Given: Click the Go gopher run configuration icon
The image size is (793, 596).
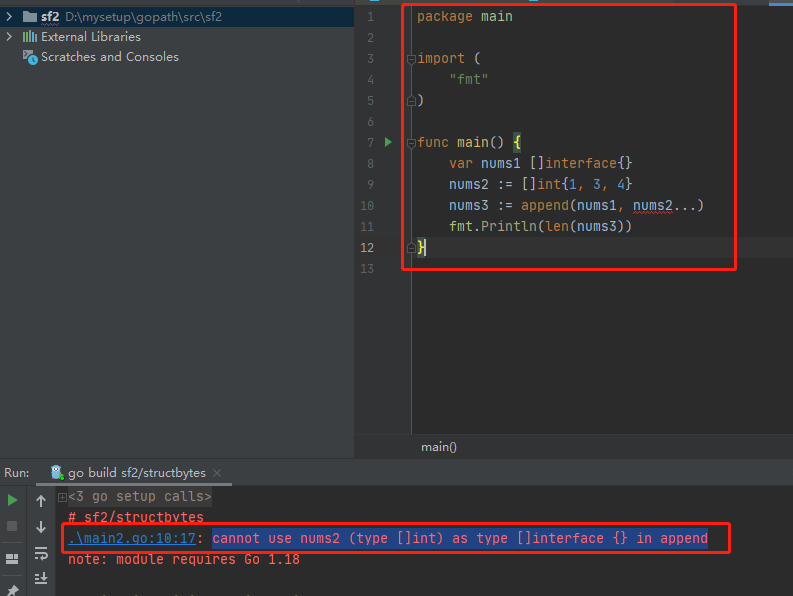Looking at the screenshot, I should coord(57,473).
